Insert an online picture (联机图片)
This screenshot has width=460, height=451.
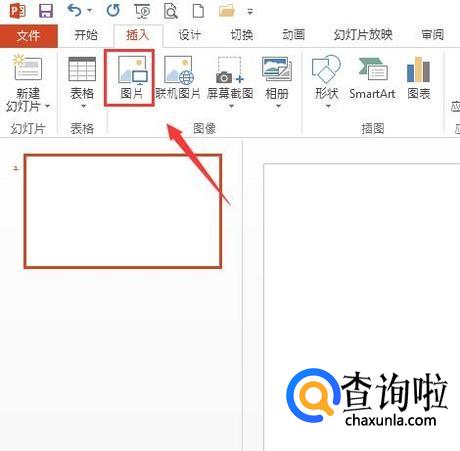(x=178, y=78)
